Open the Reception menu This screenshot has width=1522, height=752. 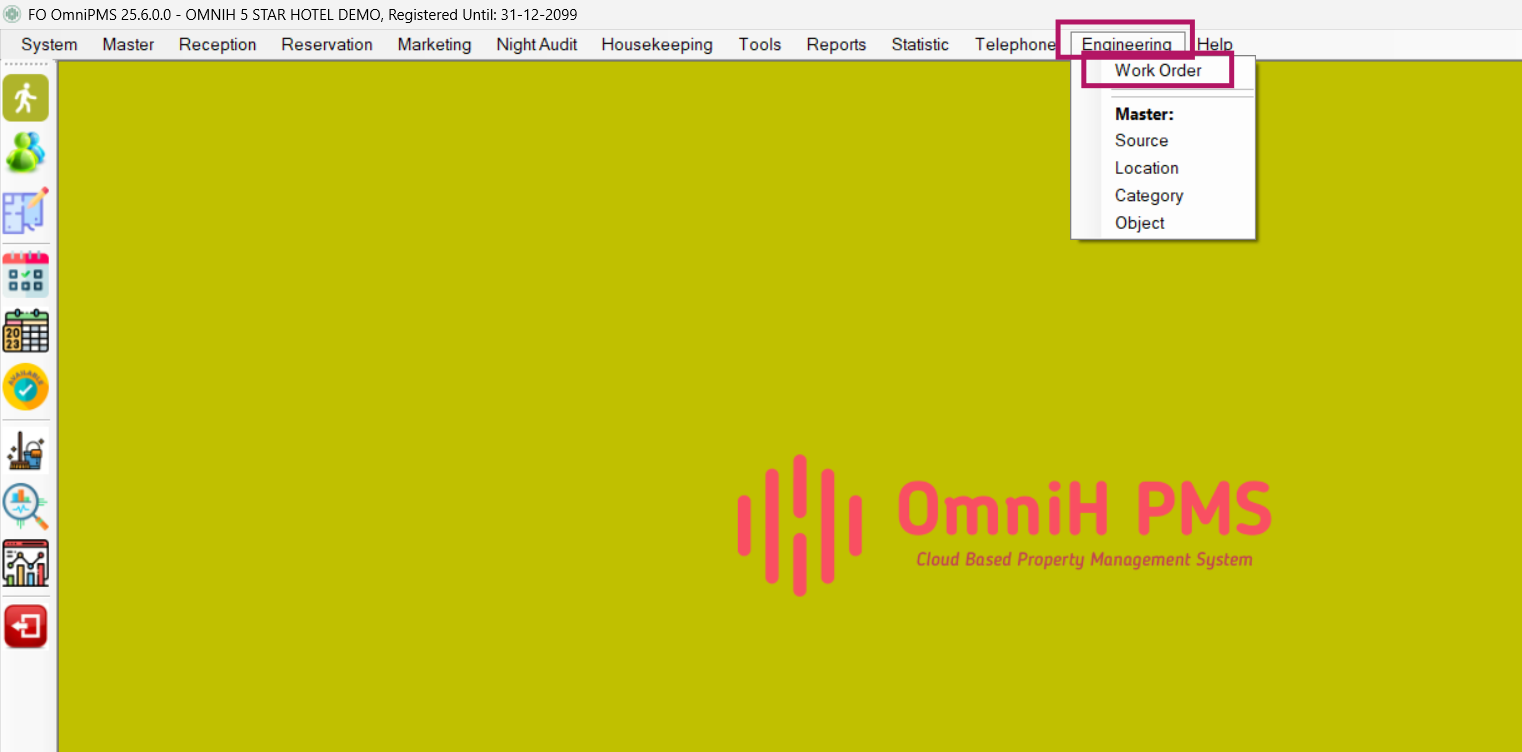tap(218, 45)
